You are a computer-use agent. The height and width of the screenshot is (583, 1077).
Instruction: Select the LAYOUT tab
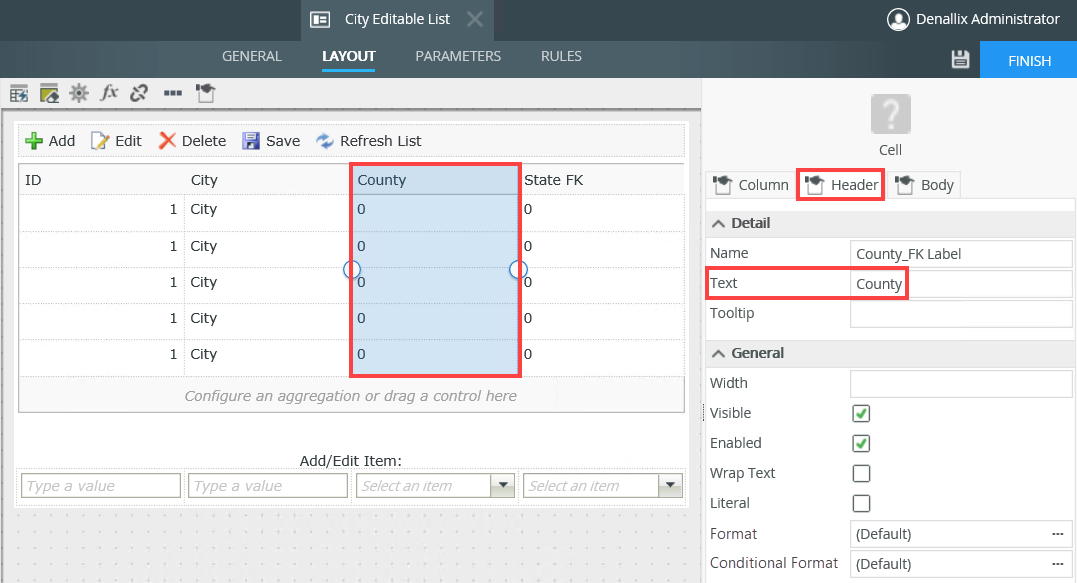pos(348,56)
